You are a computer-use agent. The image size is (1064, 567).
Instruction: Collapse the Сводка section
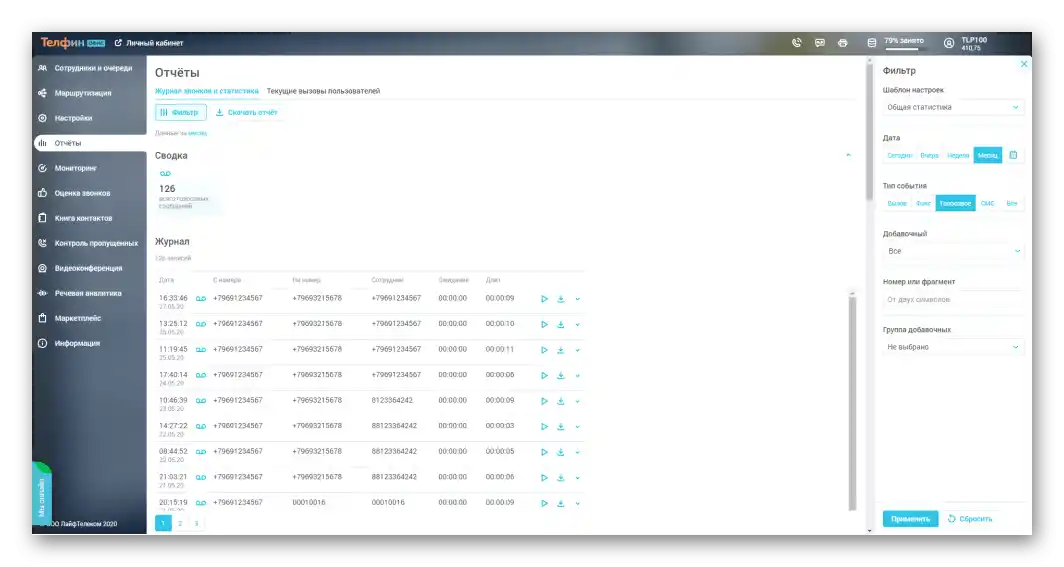tap(848, 155)
